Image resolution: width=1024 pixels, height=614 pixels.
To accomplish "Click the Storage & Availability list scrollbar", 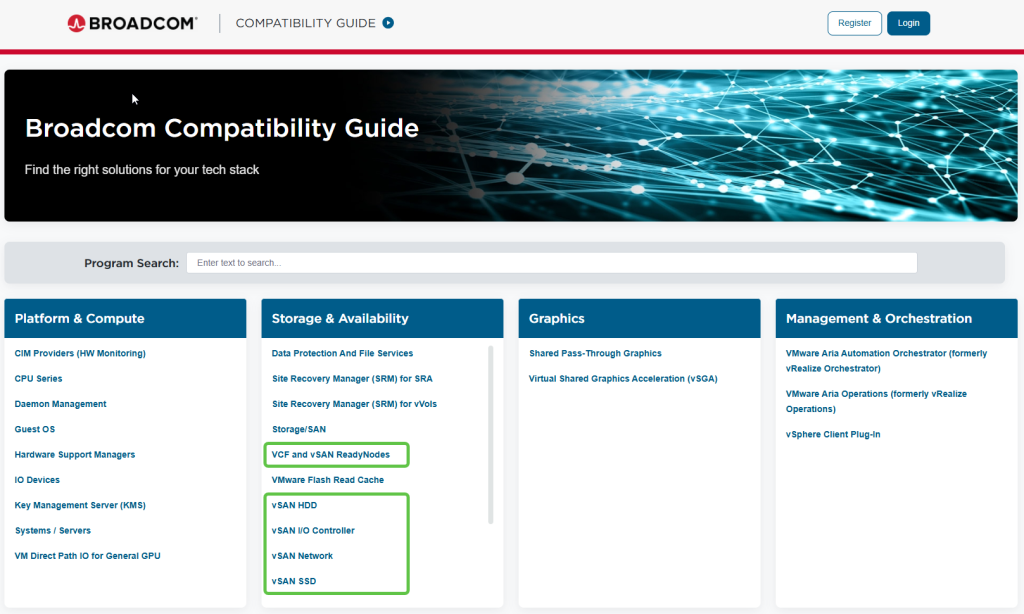I will [x=490, y=435].
